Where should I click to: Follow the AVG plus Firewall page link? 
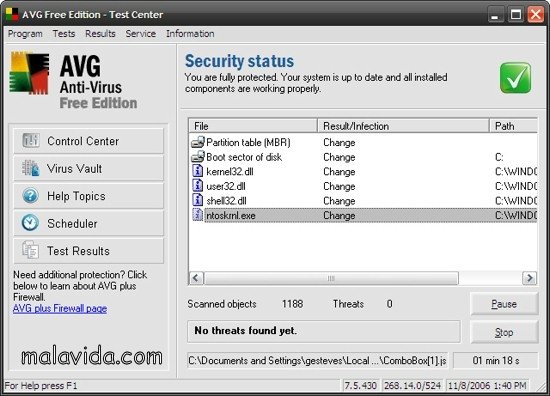(60, 308)
